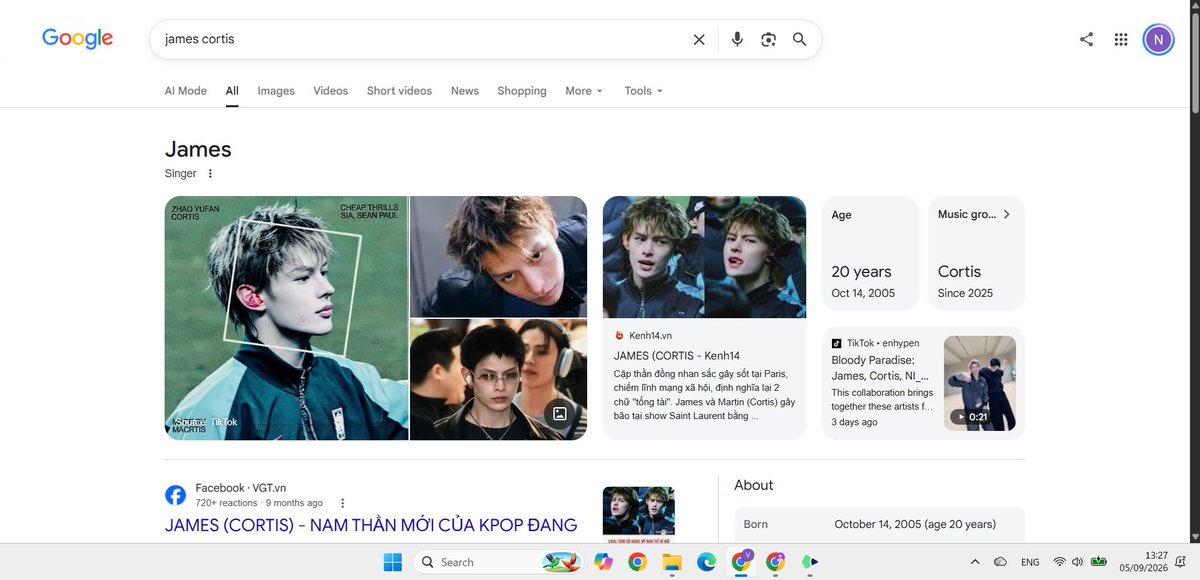Launch Microsoft Edge from the taskbar
The height and width of the screenshot is (580, 1200).
[x=706, y=562]
